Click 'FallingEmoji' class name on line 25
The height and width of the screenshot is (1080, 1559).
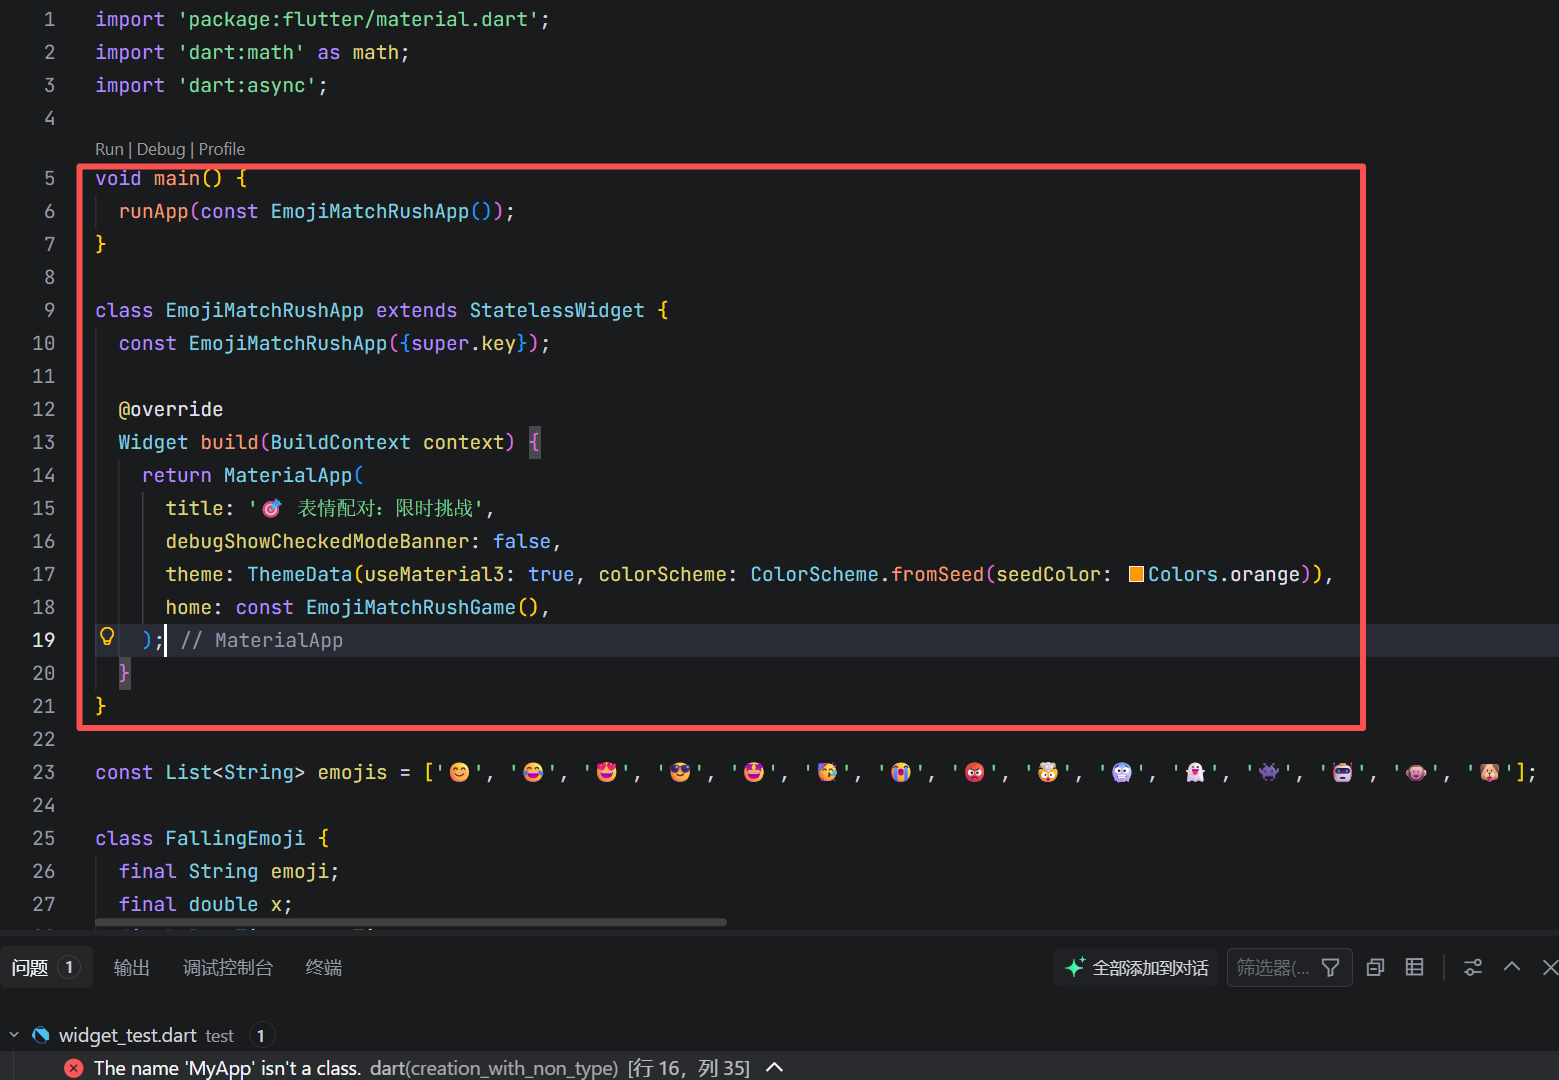point(236,838)
